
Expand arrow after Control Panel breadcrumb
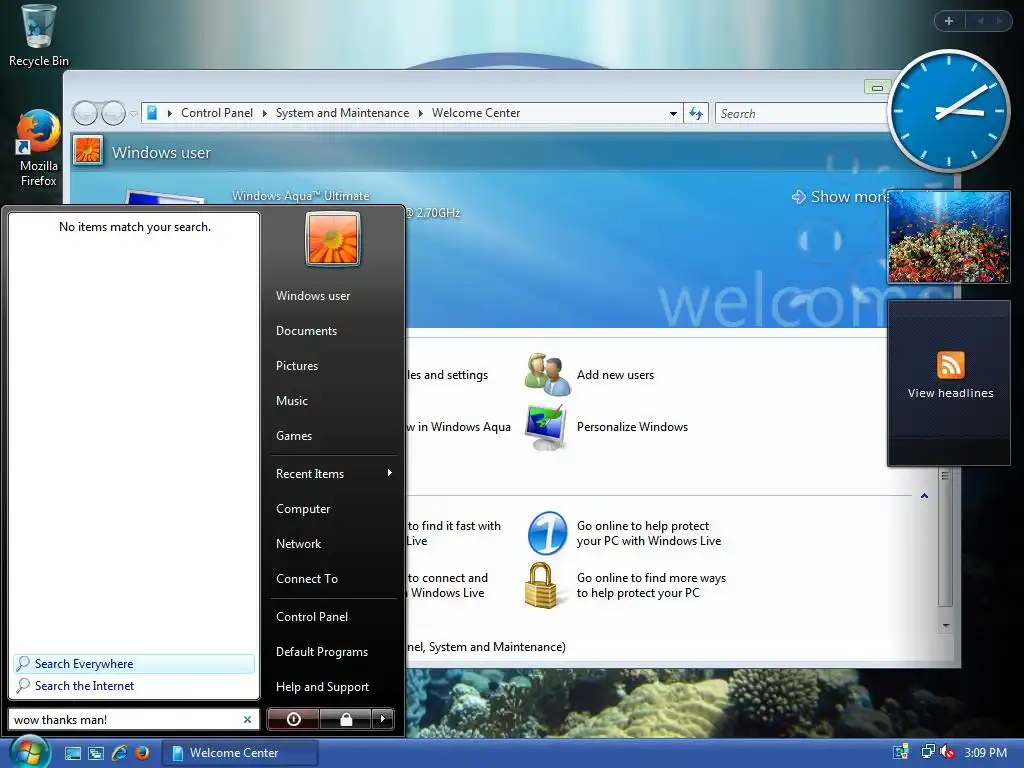(264, 114)
